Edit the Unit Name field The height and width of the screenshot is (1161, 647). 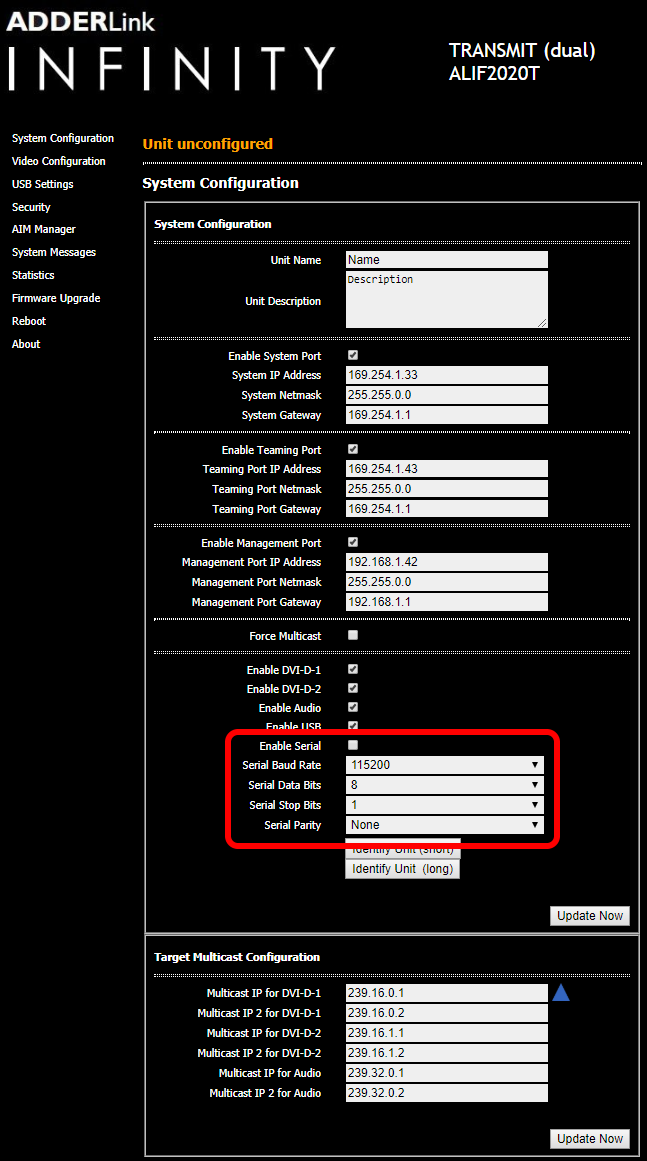coord(446,260)
